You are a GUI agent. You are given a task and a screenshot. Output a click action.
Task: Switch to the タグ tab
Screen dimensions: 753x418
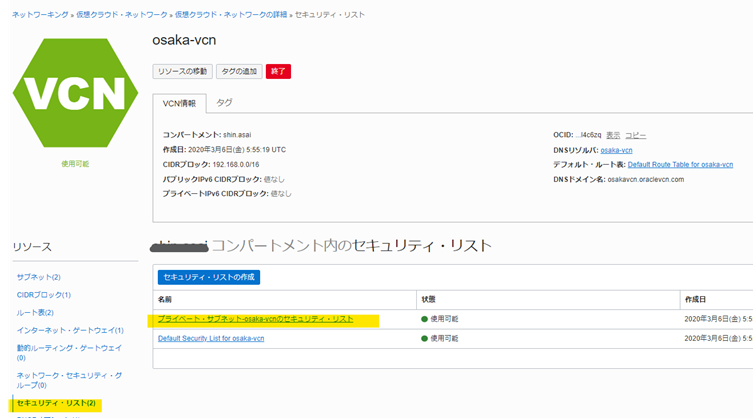pos(224,103)
